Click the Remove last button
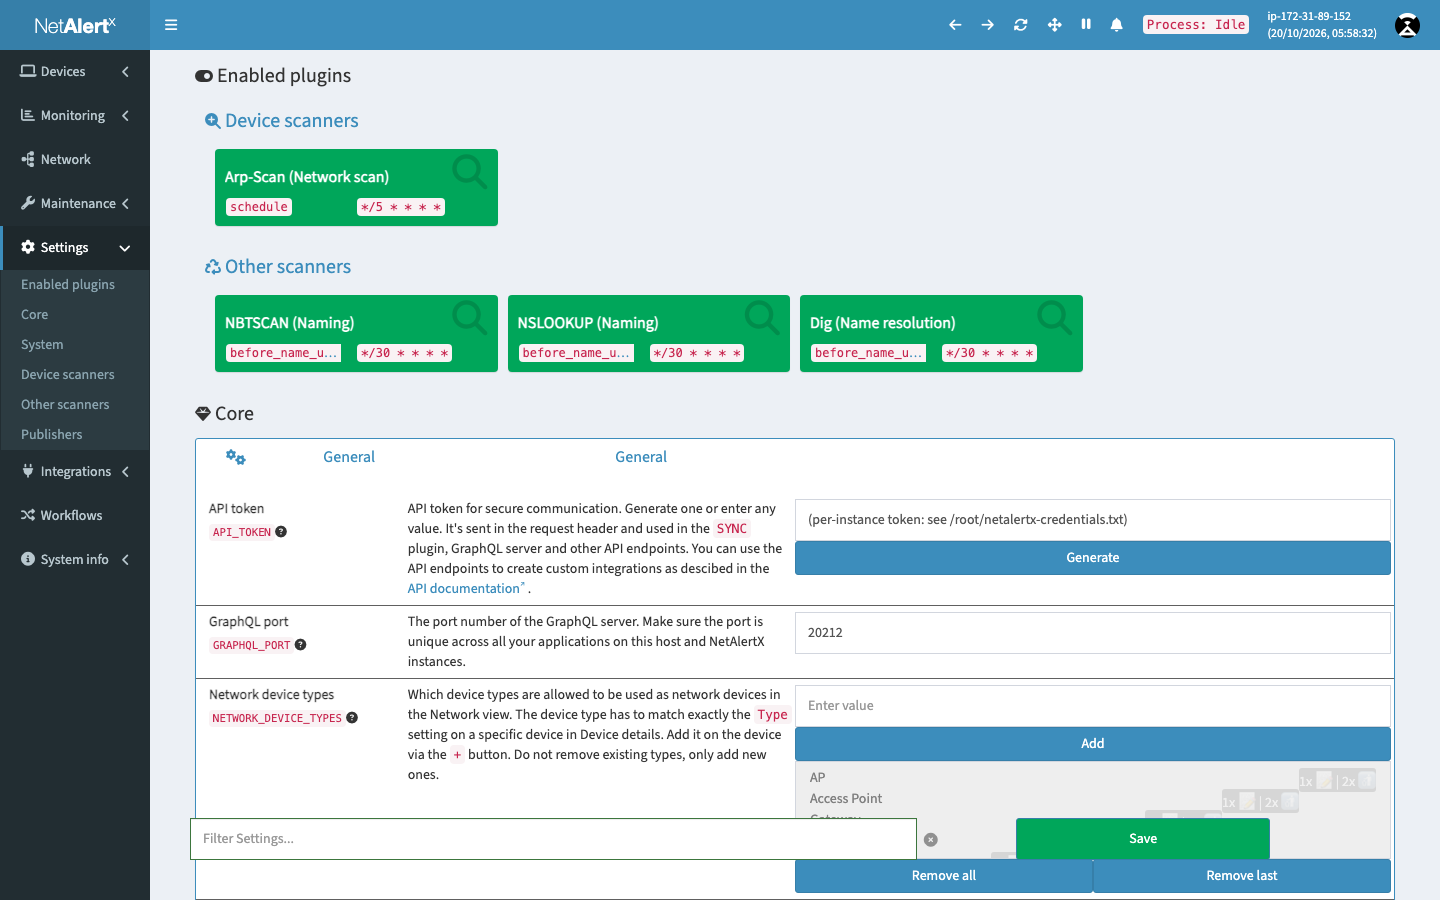 coord(1242,876)
